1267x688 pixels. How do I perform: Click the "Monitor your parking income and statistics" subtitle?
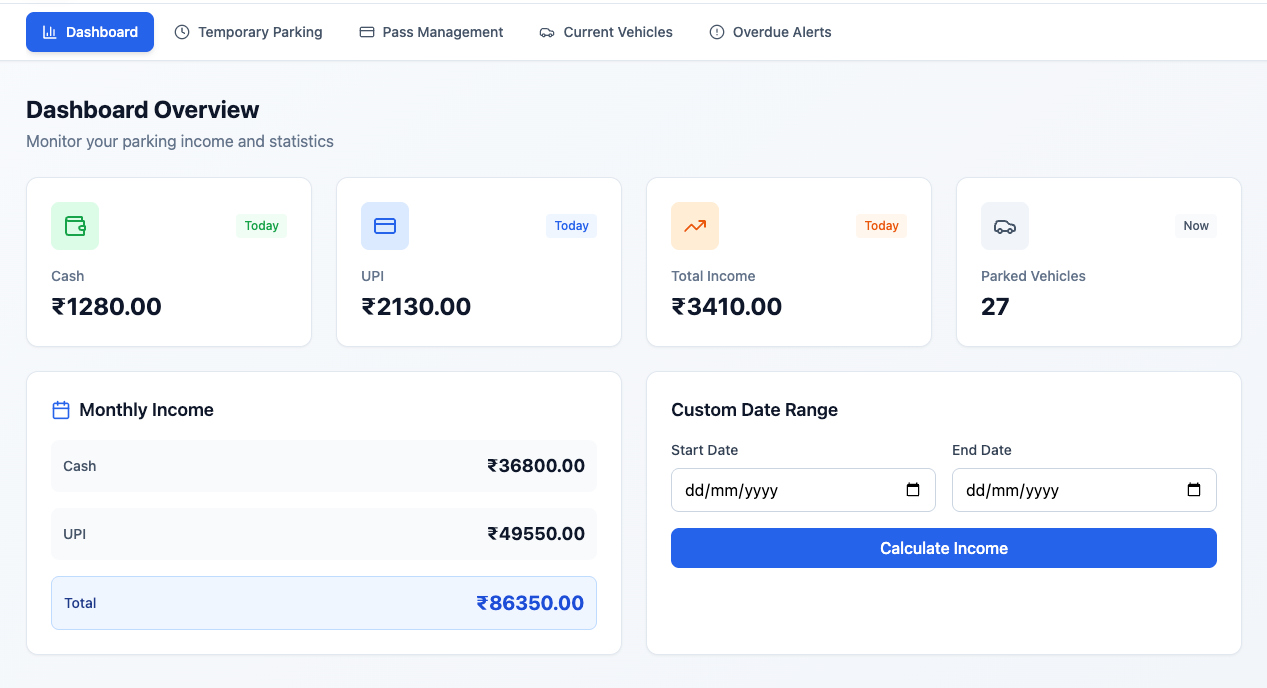pyautogui.click(x=180, y=142)
